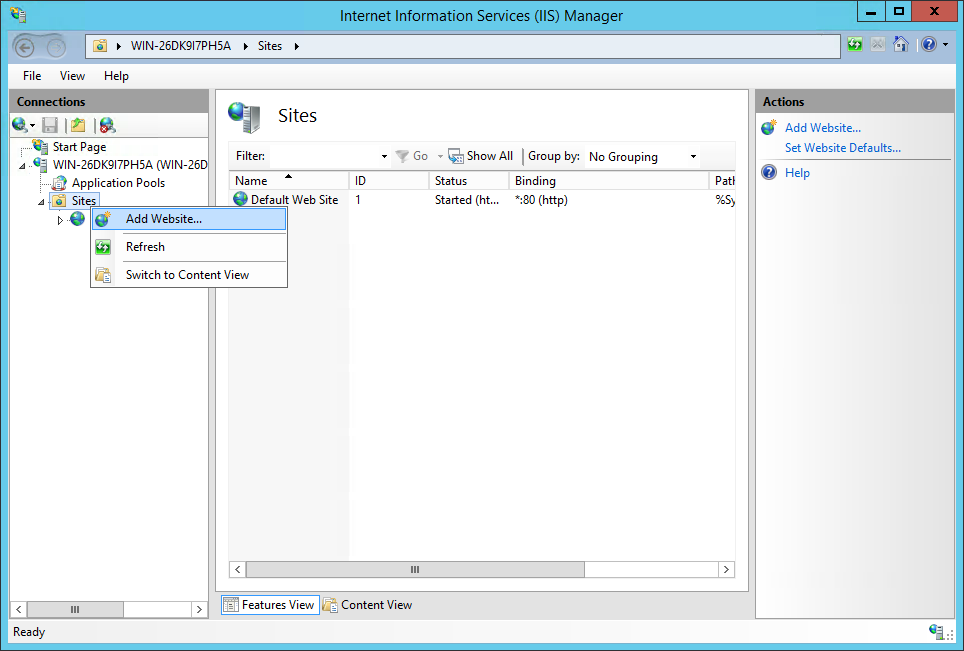Image resolution: width=964 pixels, height=651 pixels.
Task: Select Start Page in the Connections tree
Action: (x=79, y=147)
